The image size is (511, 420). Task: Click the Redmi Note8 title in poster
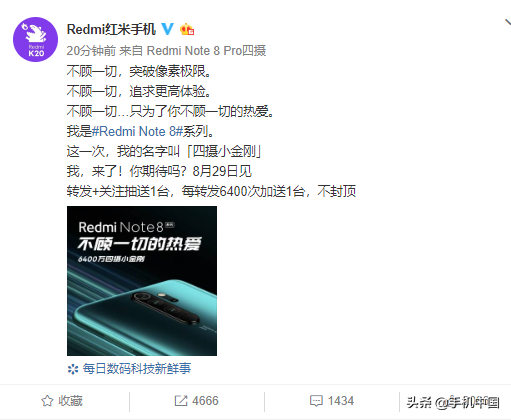tap(121, 227)
